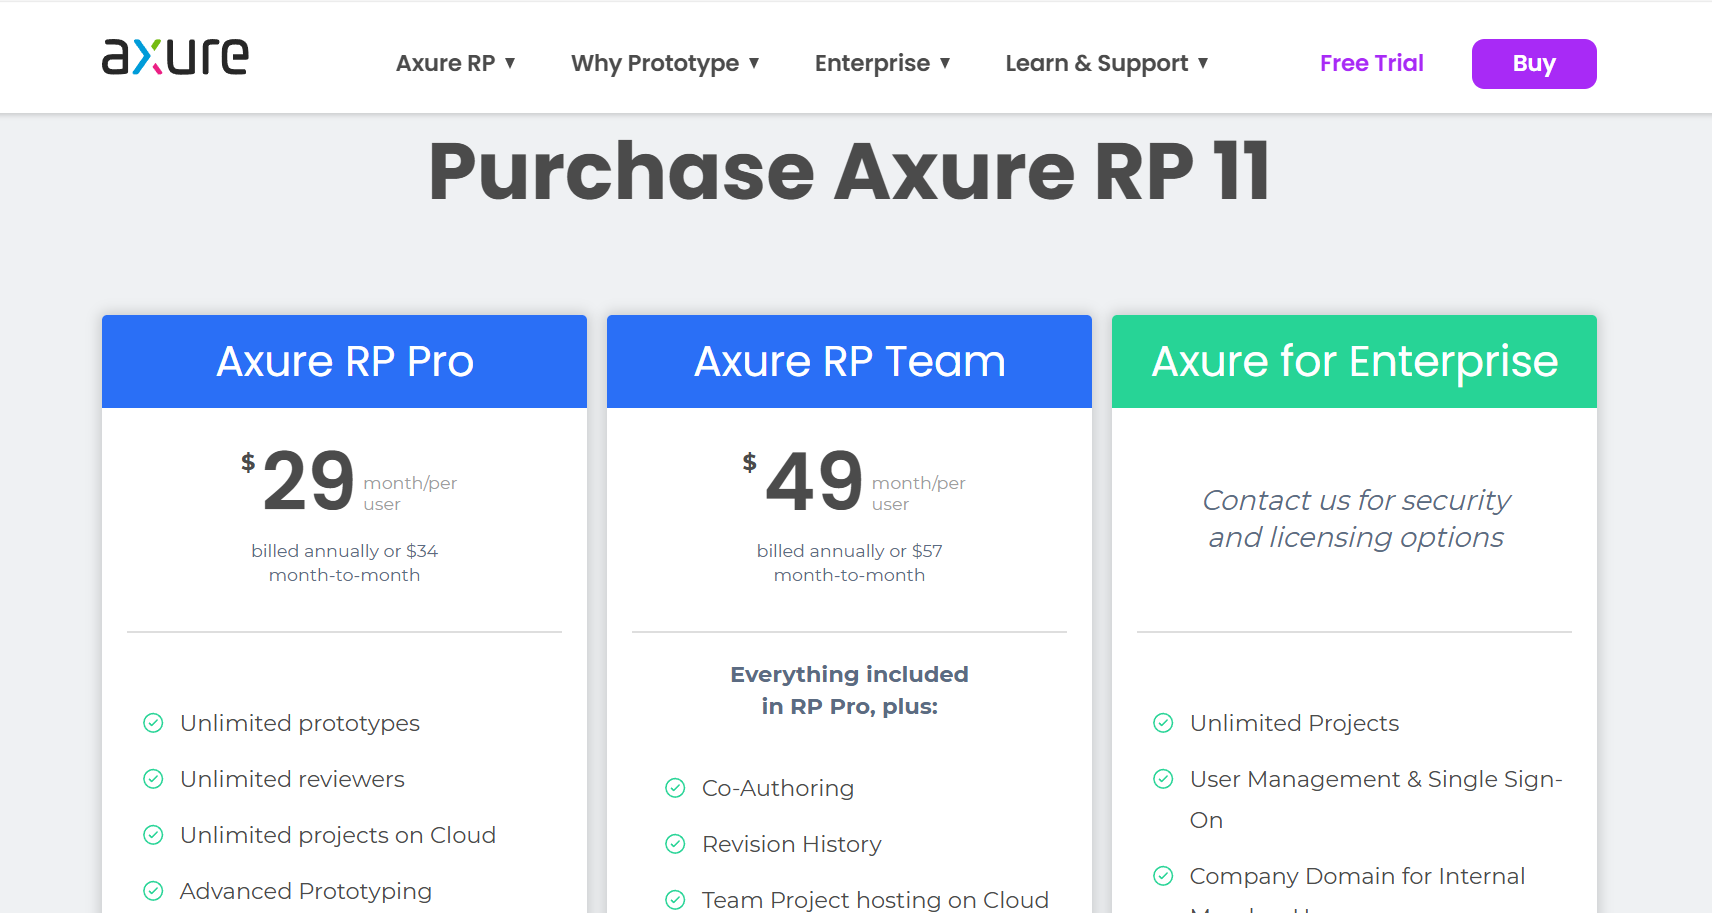This screenshot has width=1712, height=913.
Task: Click 'Company Domain for Internal' text
Action: (1357, 877)
